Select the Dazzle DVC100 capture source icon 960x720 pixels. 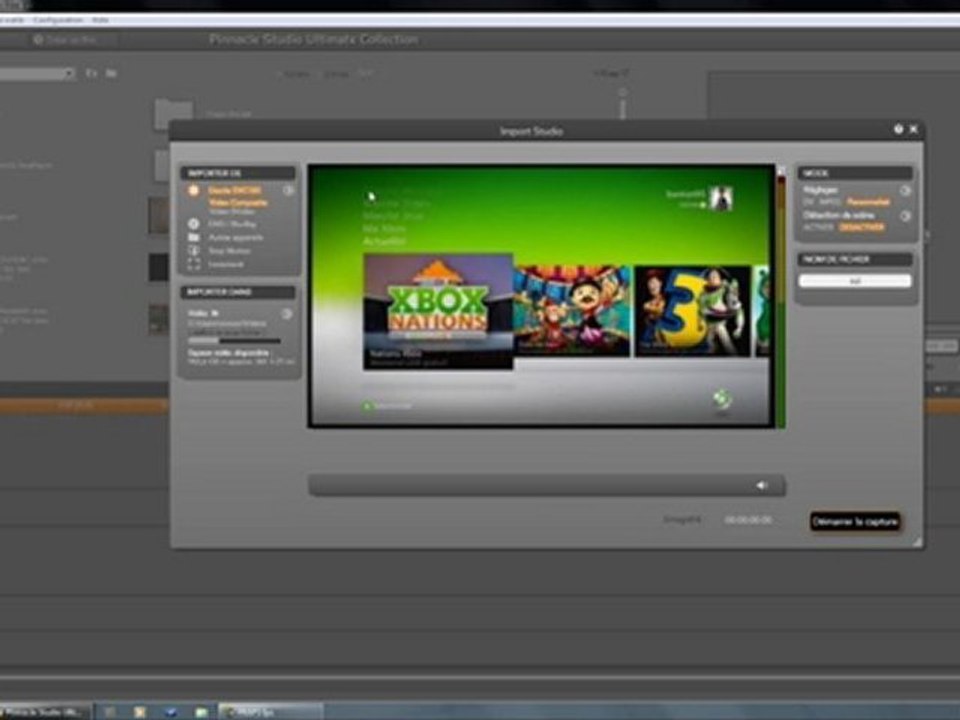click(x=193, y=190)
